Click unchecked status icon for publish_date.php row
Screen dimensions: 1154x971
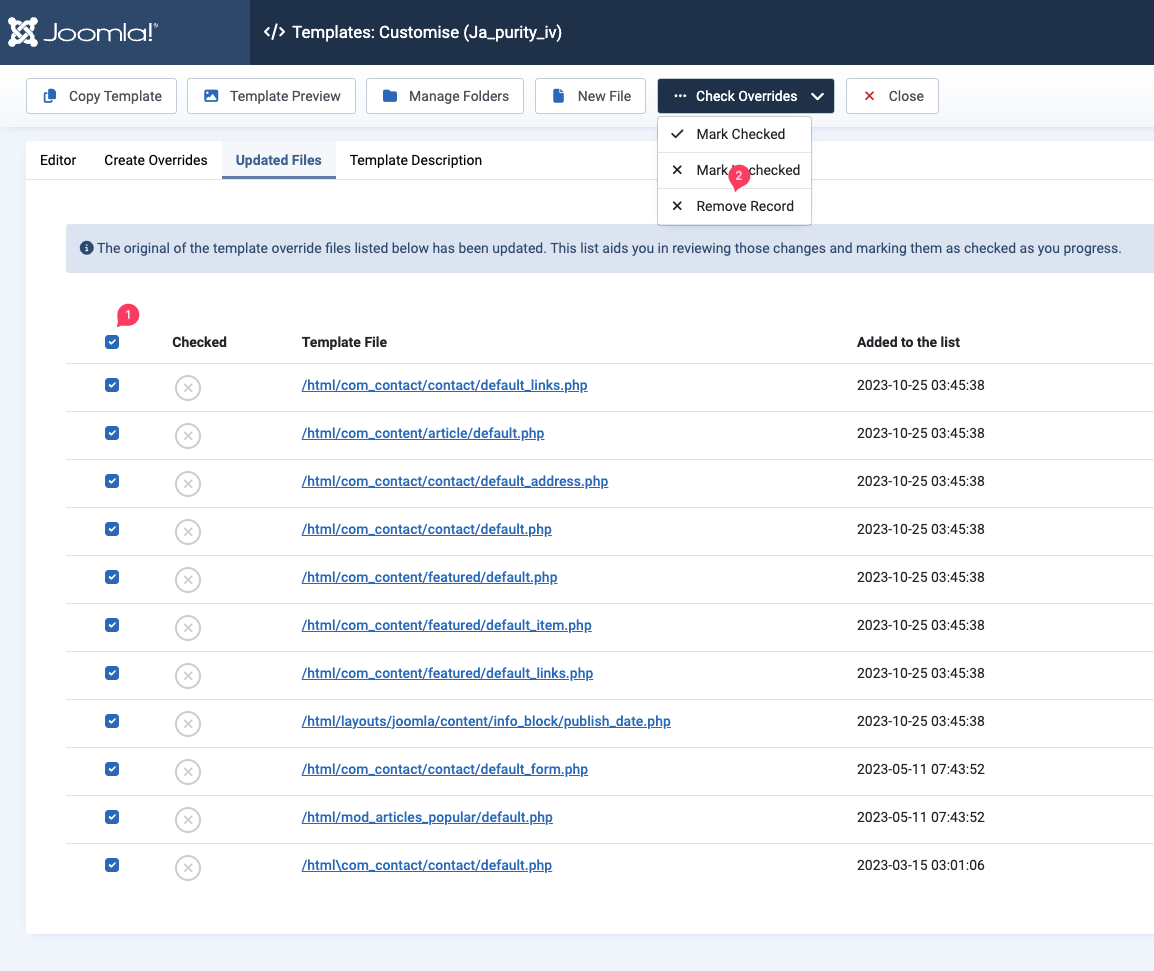click(x=187, y=723)
